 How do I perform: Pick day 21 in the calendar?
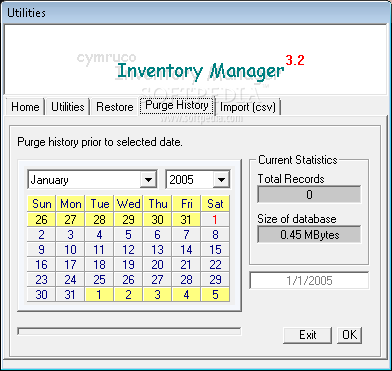coord(186,265)
